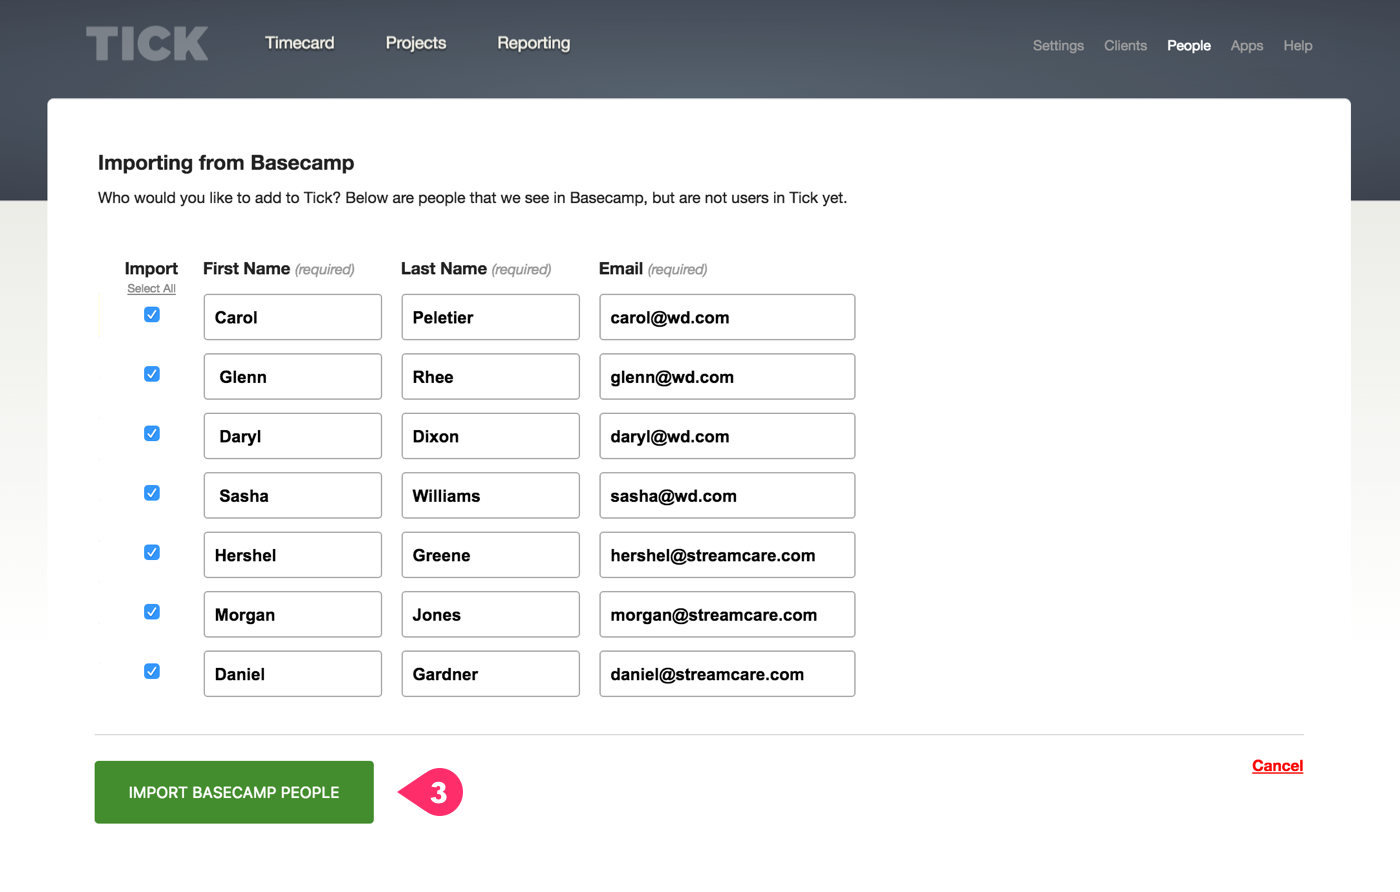Toggle Sasha Williams's import checkbox

pos(151,492)
